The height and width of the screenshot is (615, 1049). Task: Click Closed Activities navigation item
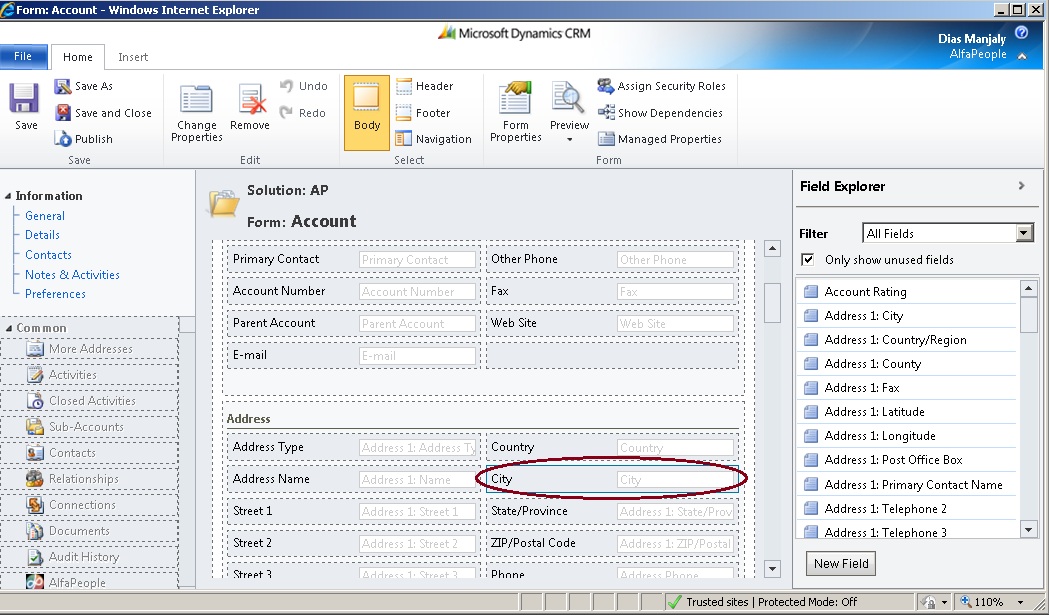[x=90, y=401]
